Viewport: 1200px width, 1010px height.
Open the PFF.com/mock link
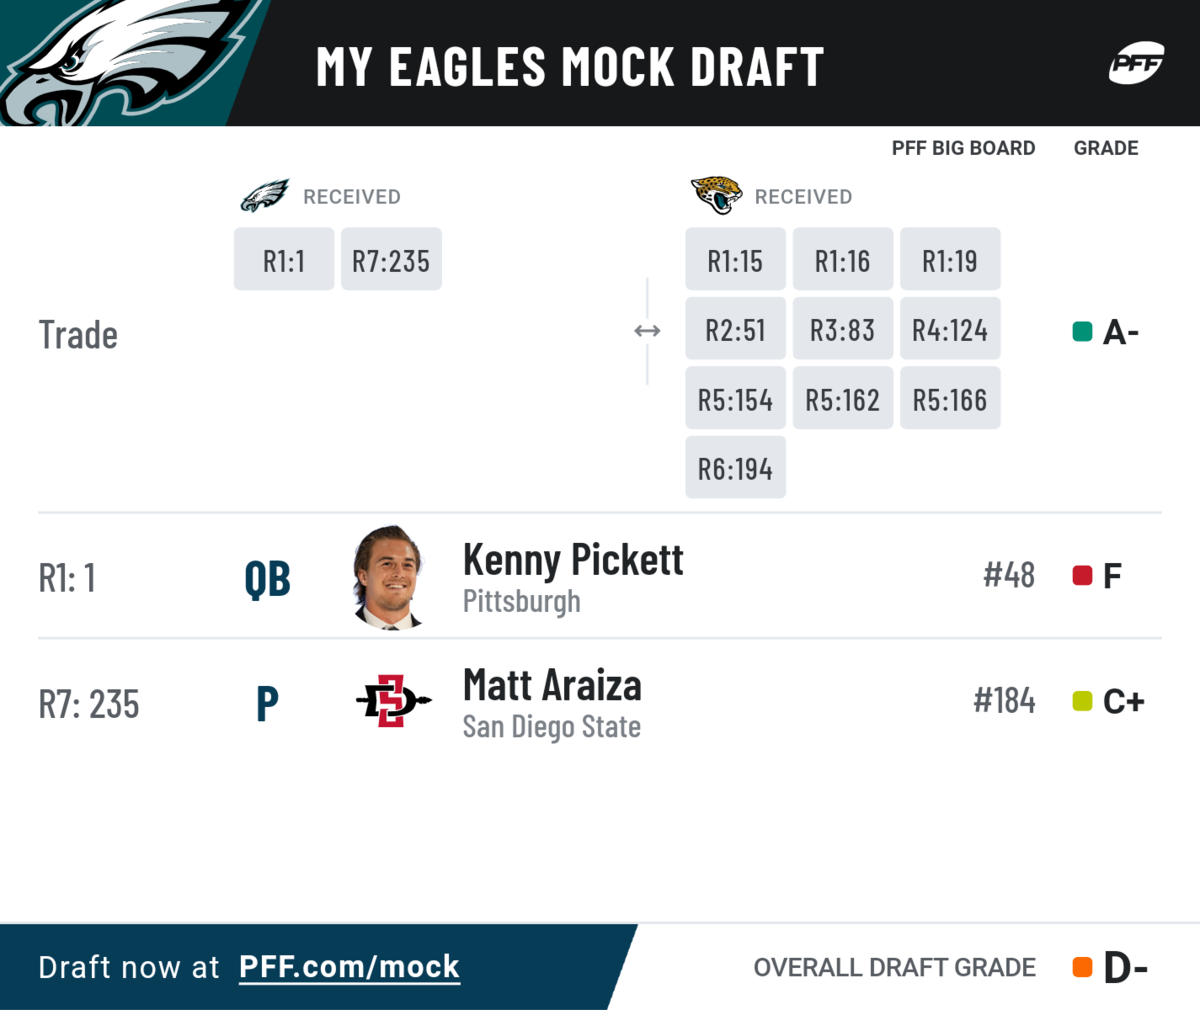[x=349, y=967]
